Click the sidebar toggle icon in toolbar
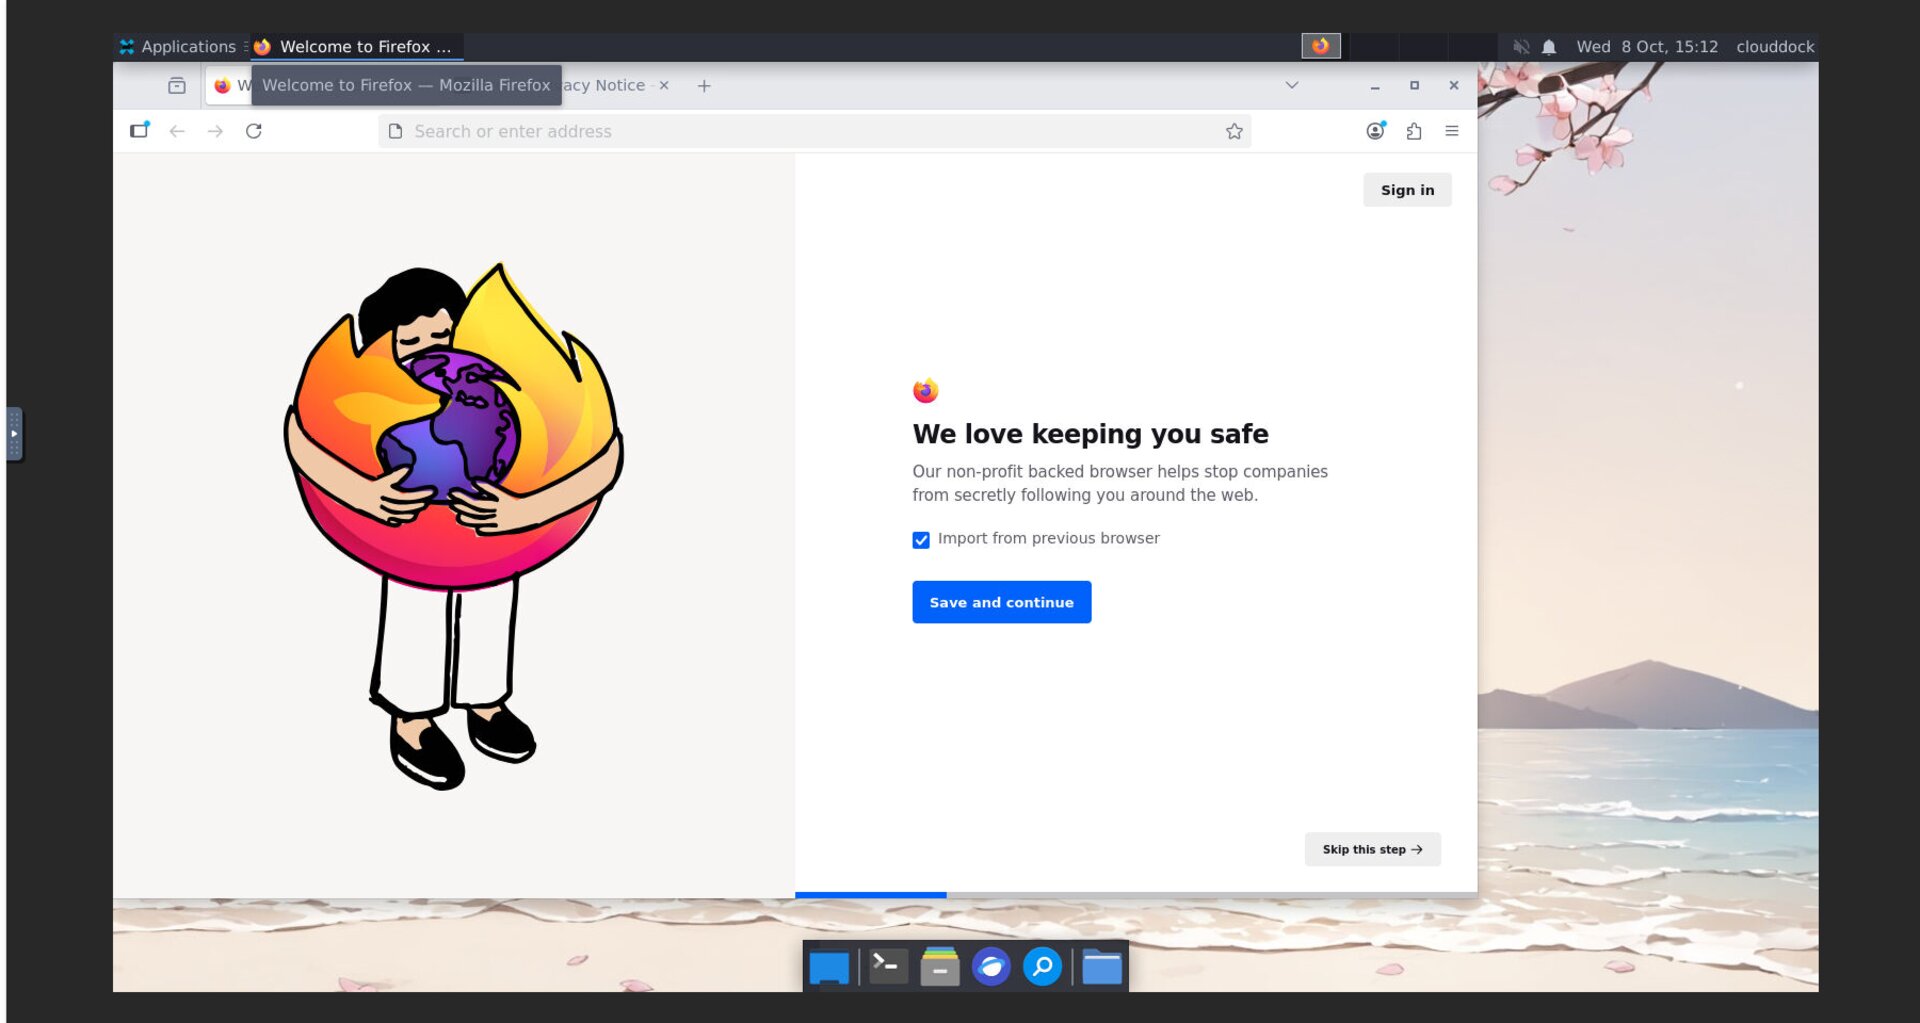Image resolution: width=1920 pixels, height=1023 pixels. pyautogui.click(x=139, y=131)
